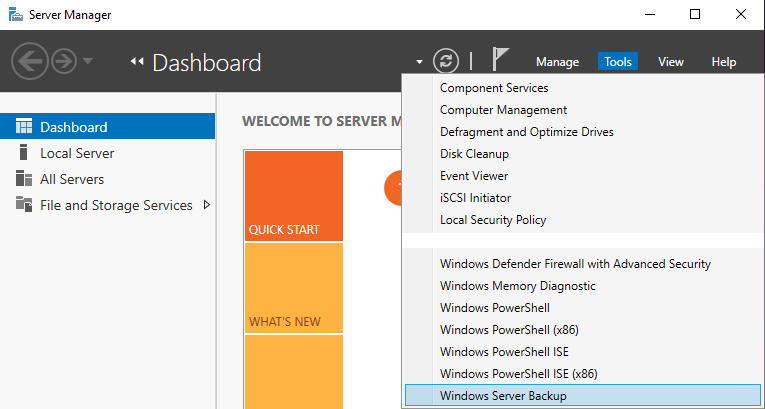Open the Manage menu

pyautogui.click(x=557, y=62)
